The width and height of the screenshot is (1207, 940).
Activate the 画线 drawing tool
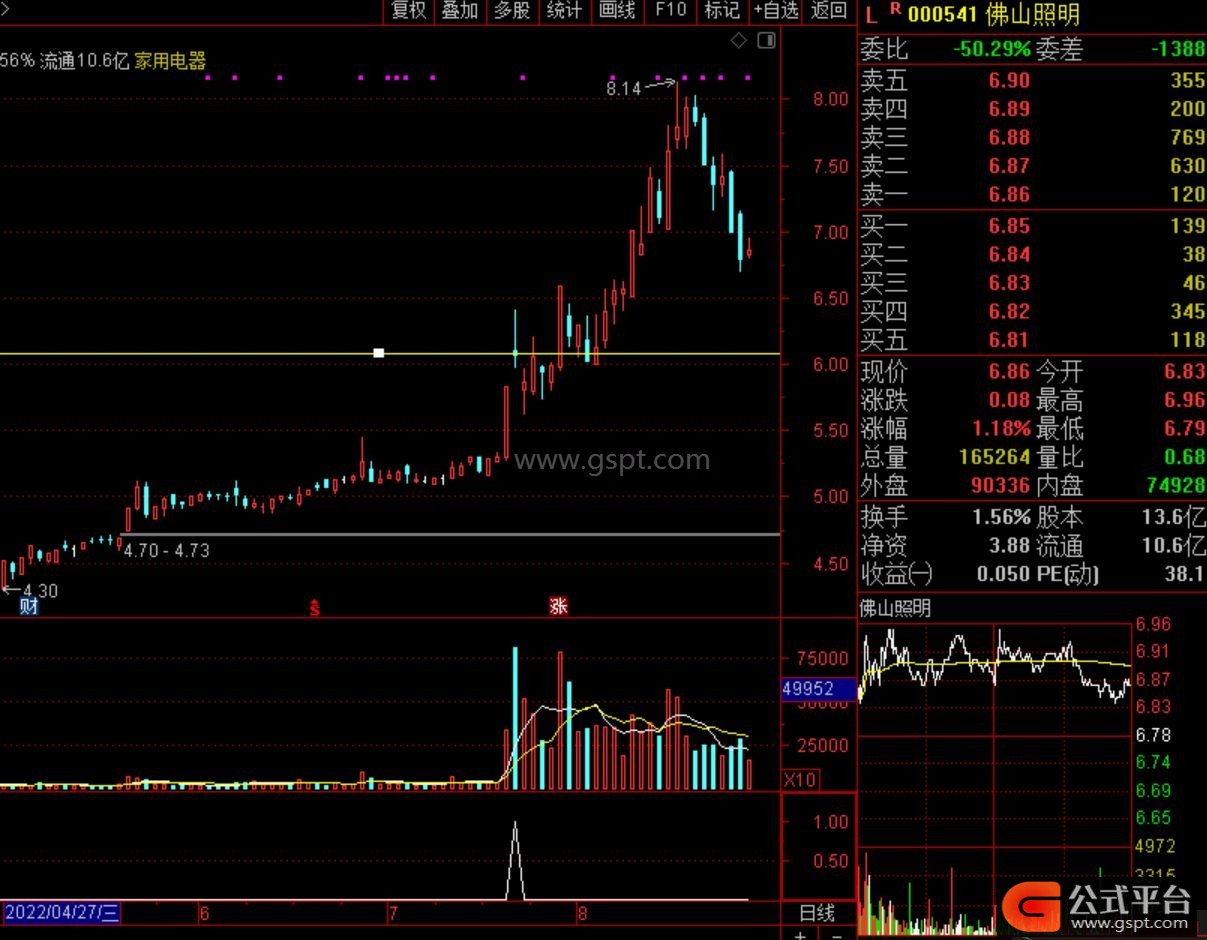(x=617, y=11)
